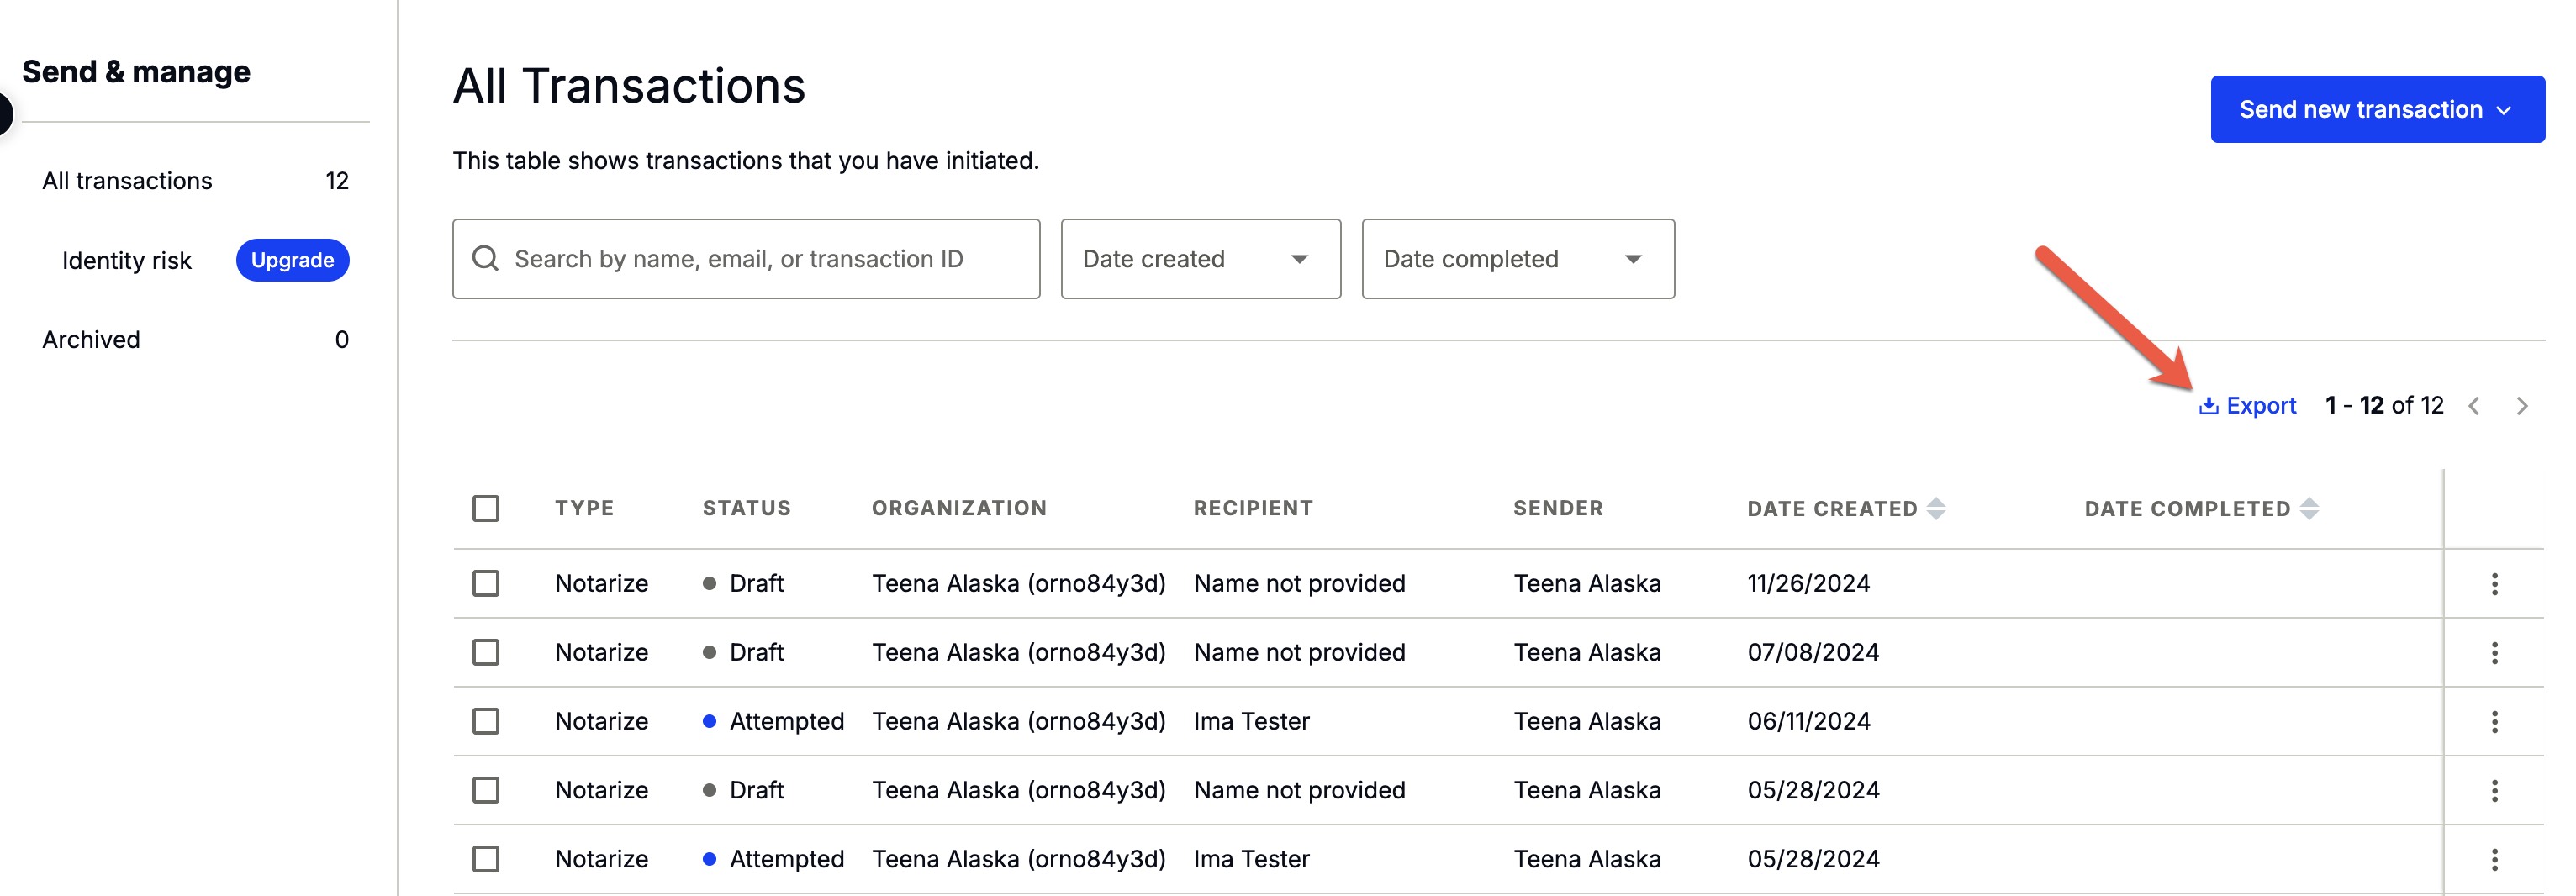
Task: Click the RECIPIENT column header
Action: (1253, 508)
